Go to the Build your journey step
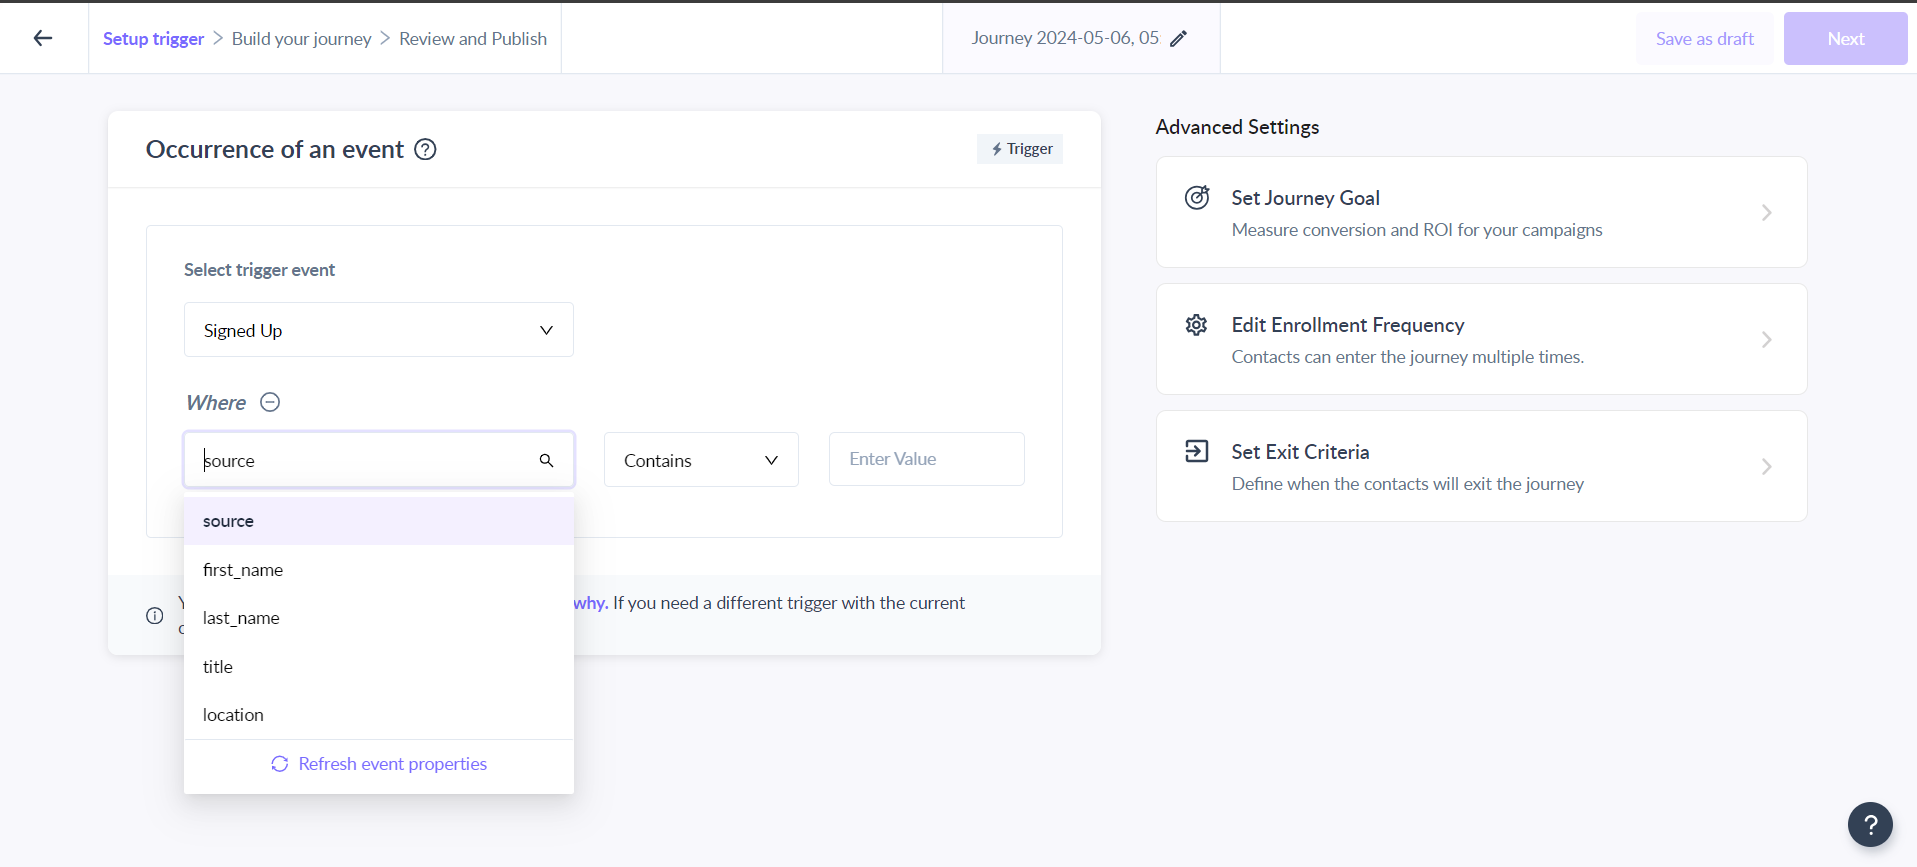The image size is (1917, 867). coord(301,38)
